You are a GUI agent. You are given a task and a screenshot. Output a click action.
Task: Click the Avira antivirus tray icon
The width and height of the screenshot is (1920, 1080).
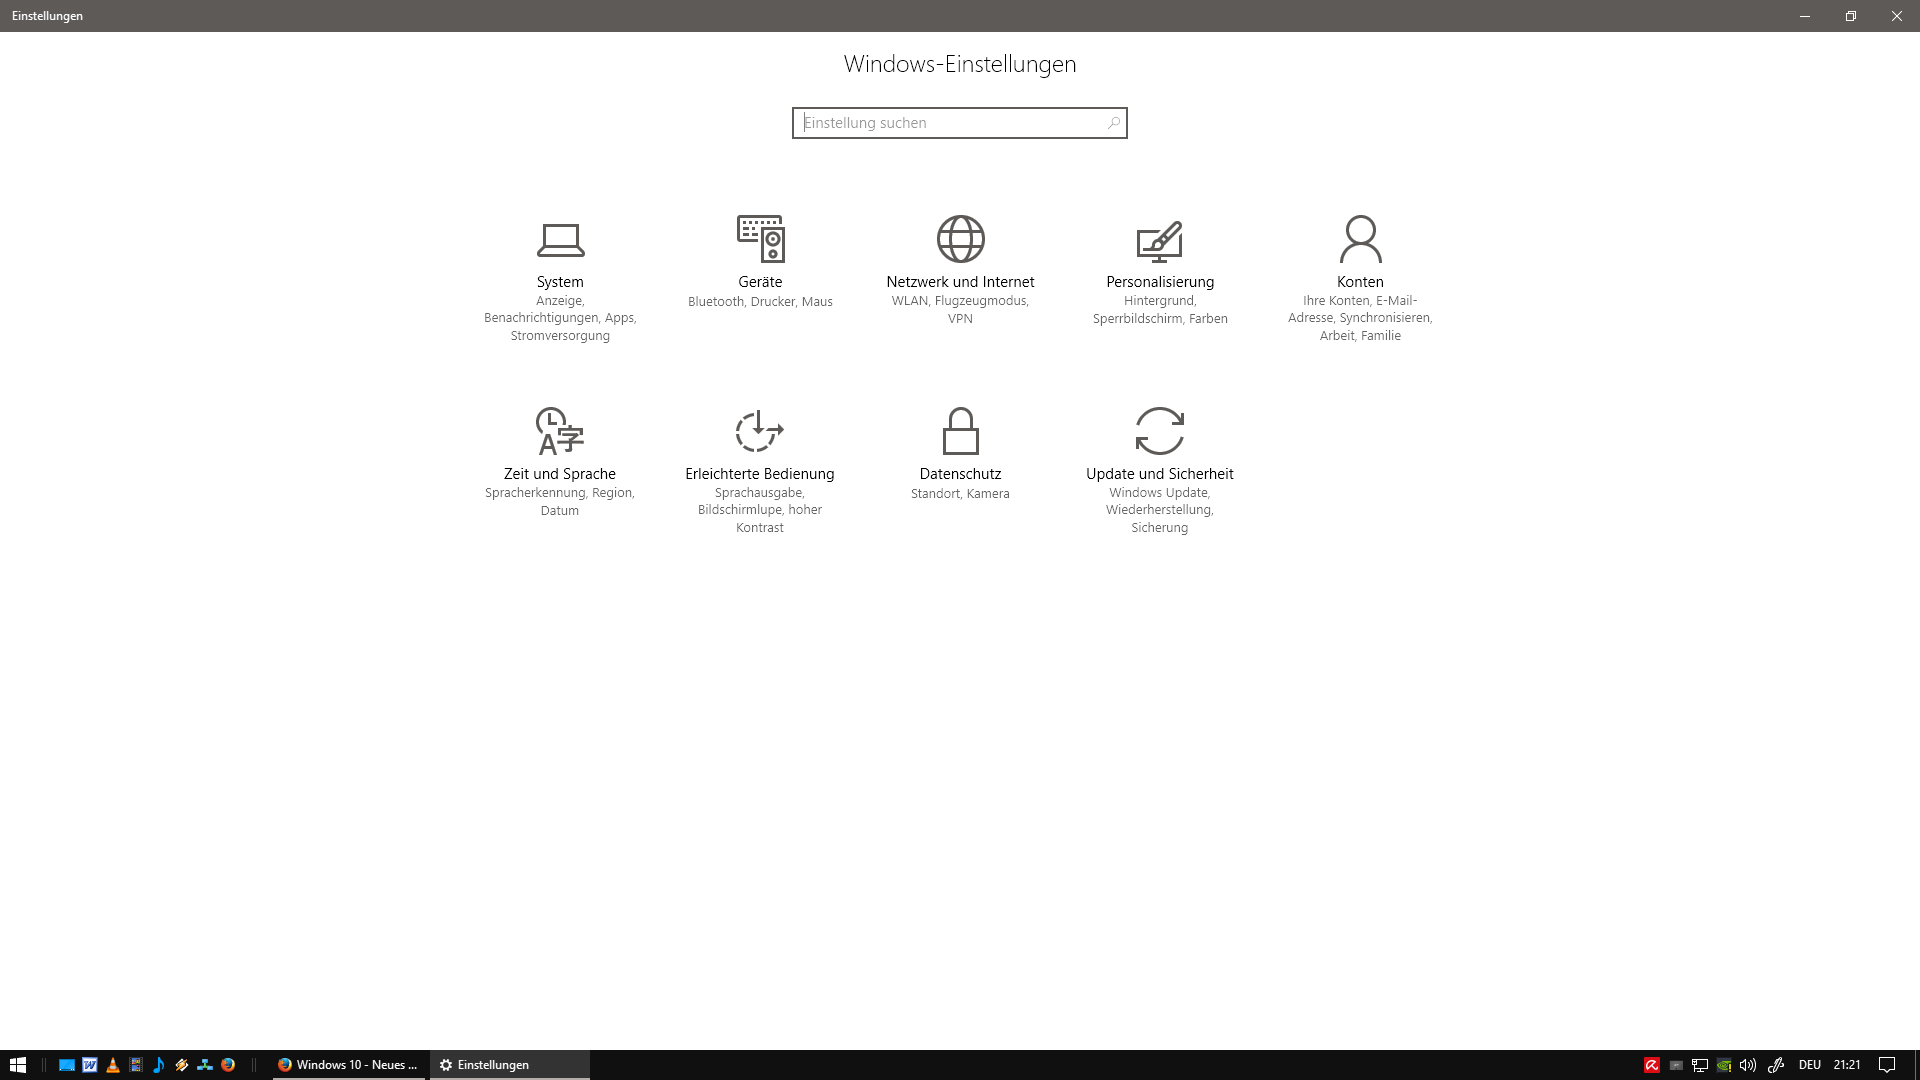click(1652, 1065)
